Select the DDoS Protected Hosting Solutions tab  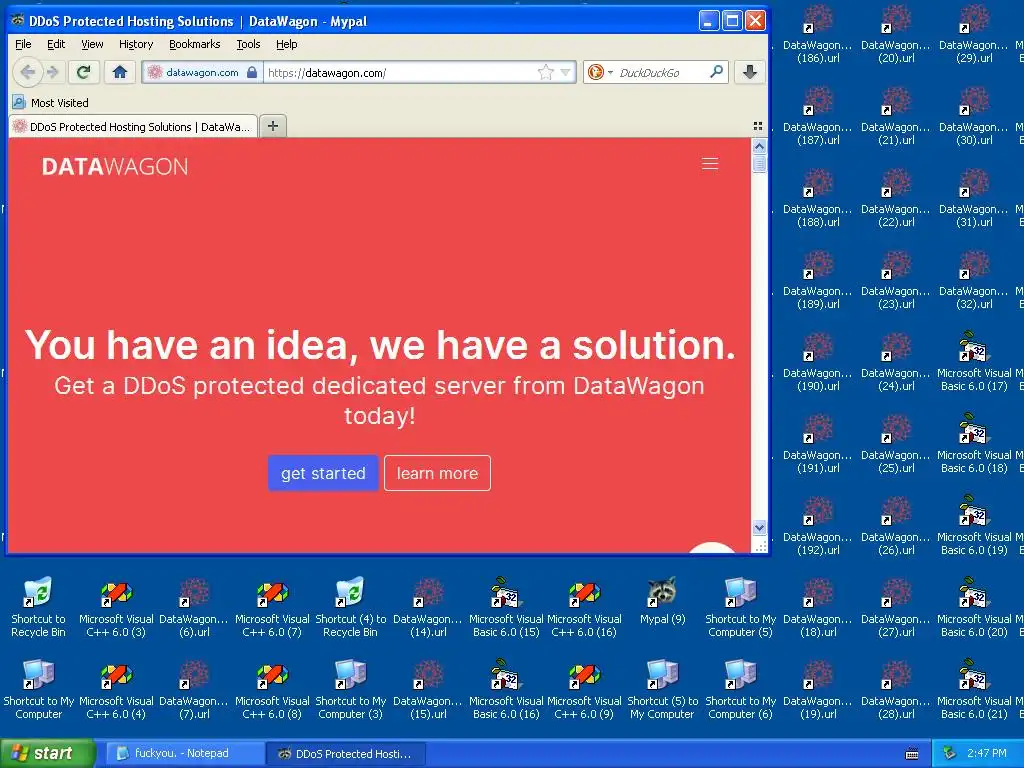point(133,127)
